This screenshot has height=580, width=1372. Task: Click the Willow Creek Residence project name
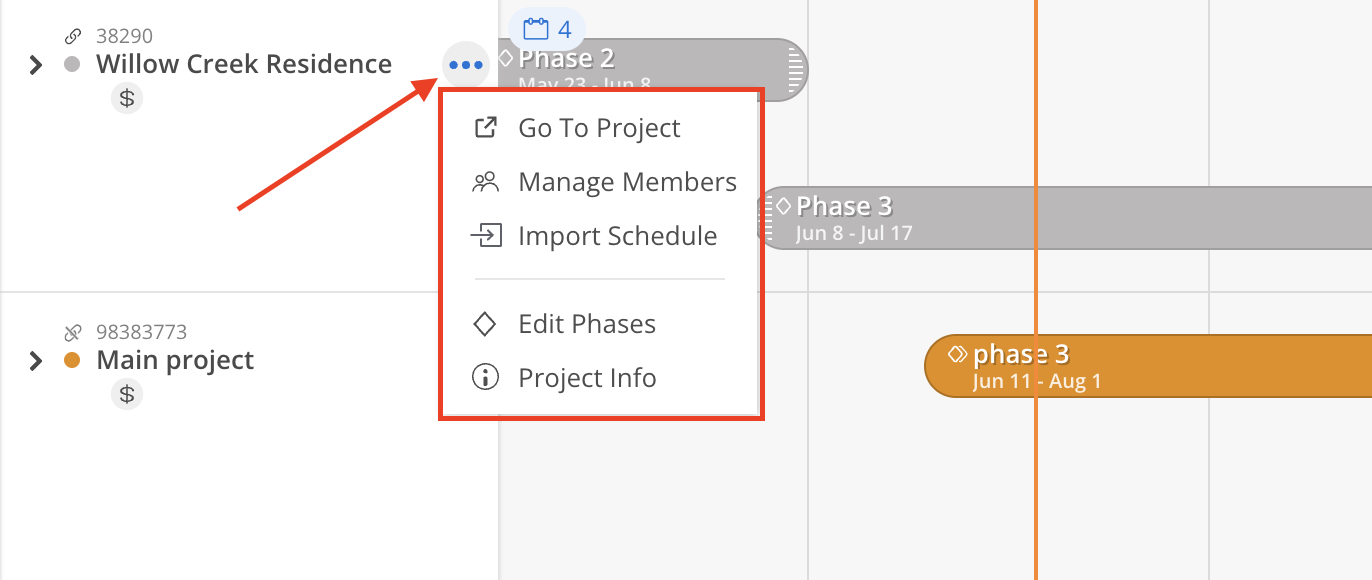pyautogui.click(x=244, y=64)
